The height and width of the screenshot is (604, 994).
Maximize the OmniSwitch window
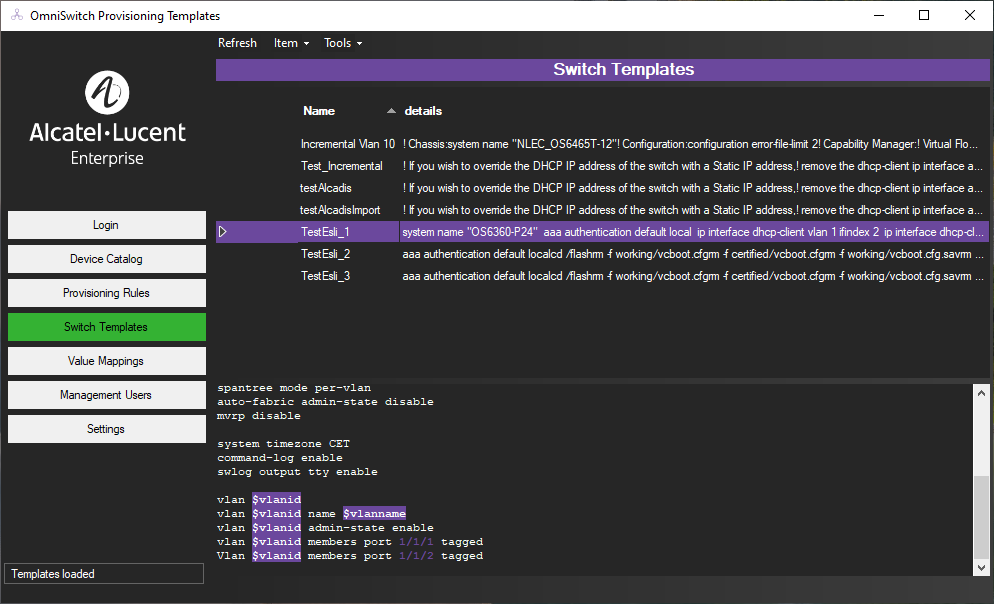pyautogui.click(x=924, y=15)
